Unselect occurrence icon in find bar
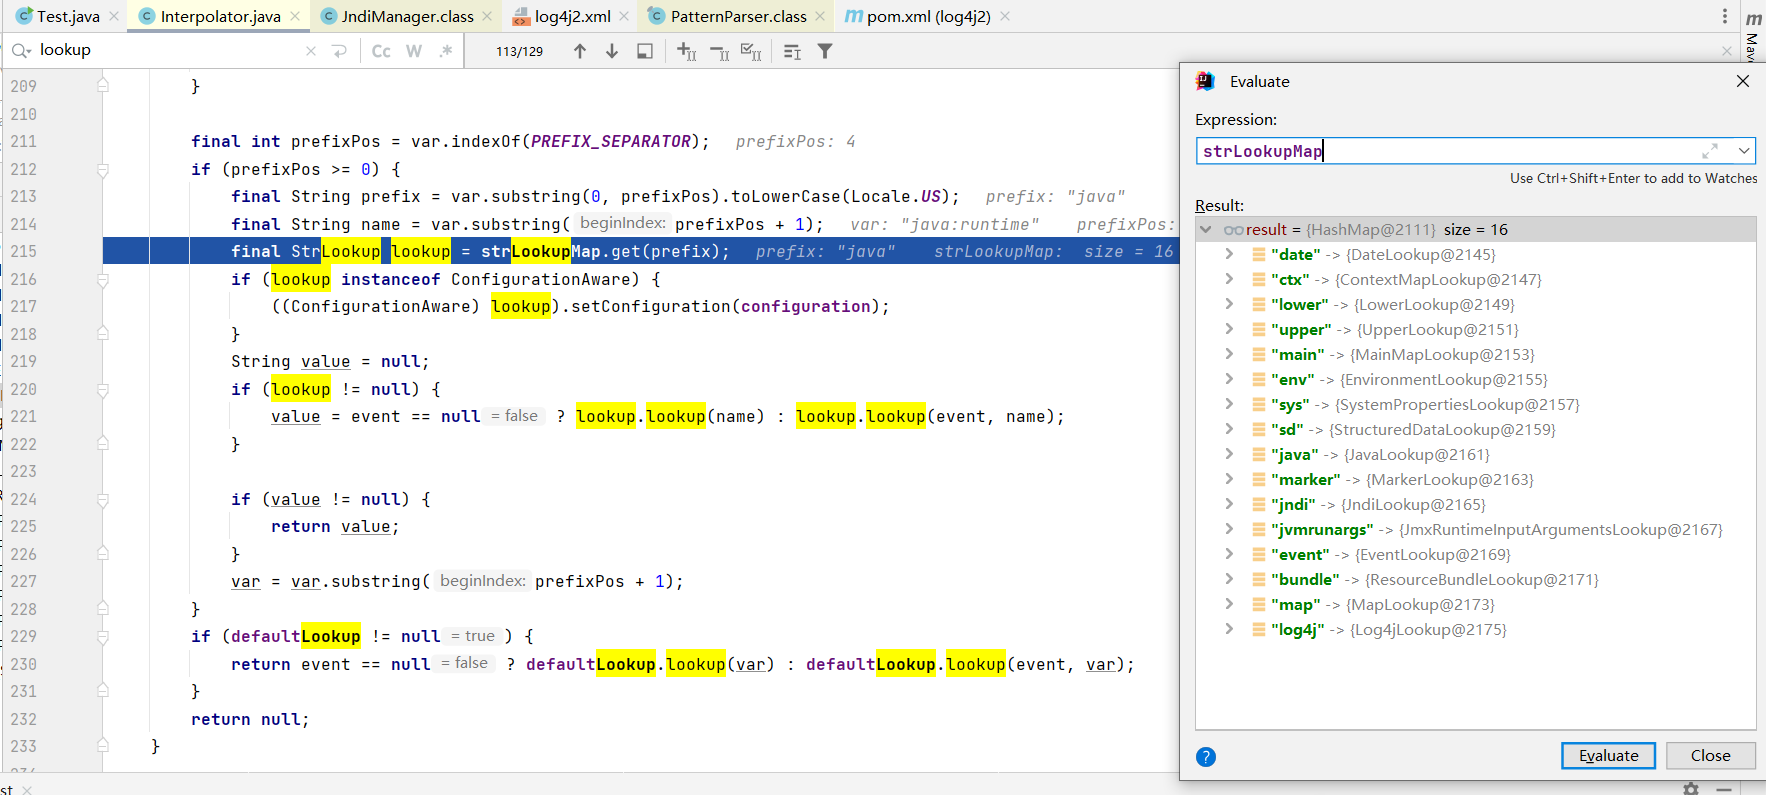The width and height of the screenshot is (1766, 795). tap(719, 51)
